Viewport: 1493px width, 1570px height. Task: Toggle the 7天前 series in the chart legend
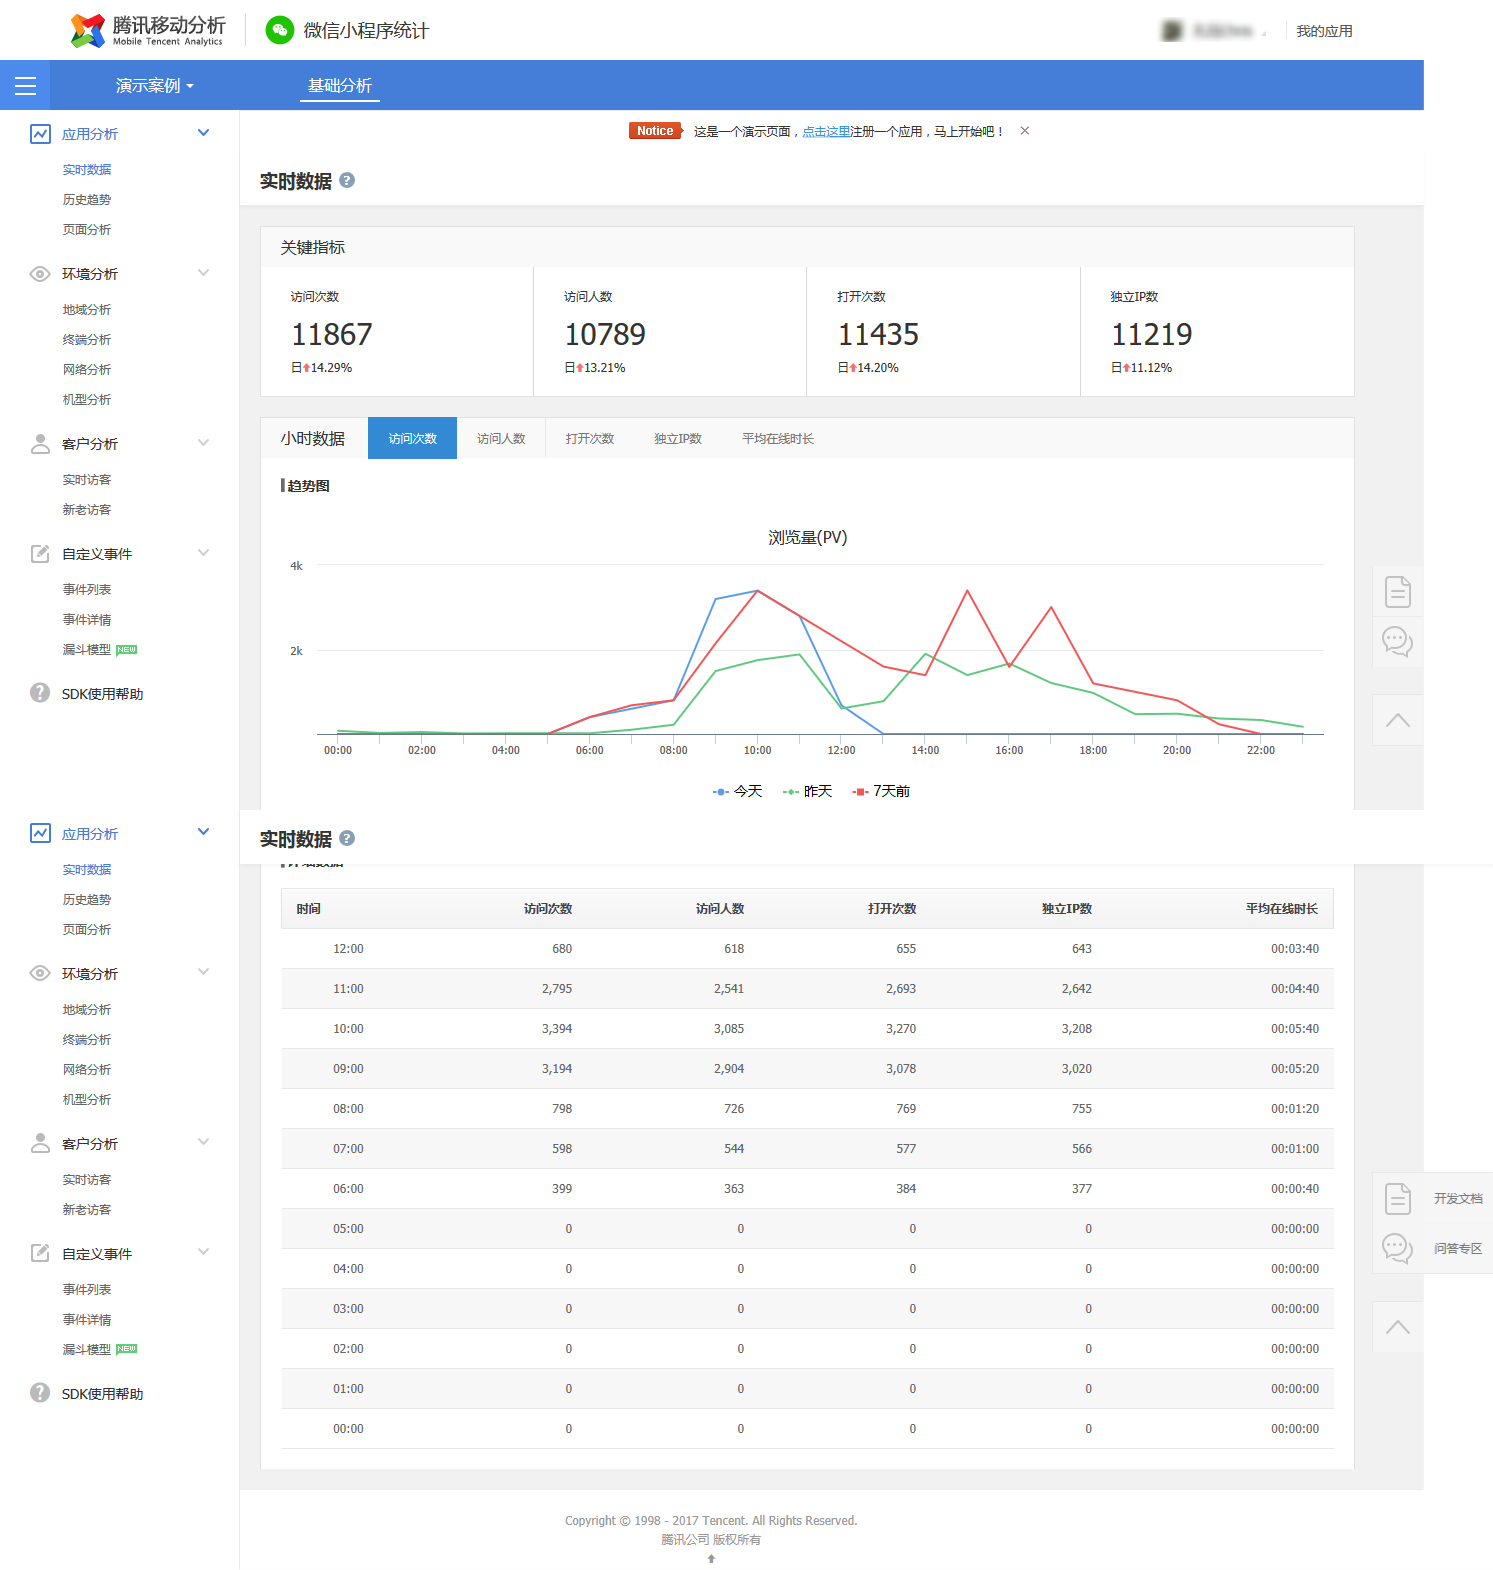coord(881,791)
